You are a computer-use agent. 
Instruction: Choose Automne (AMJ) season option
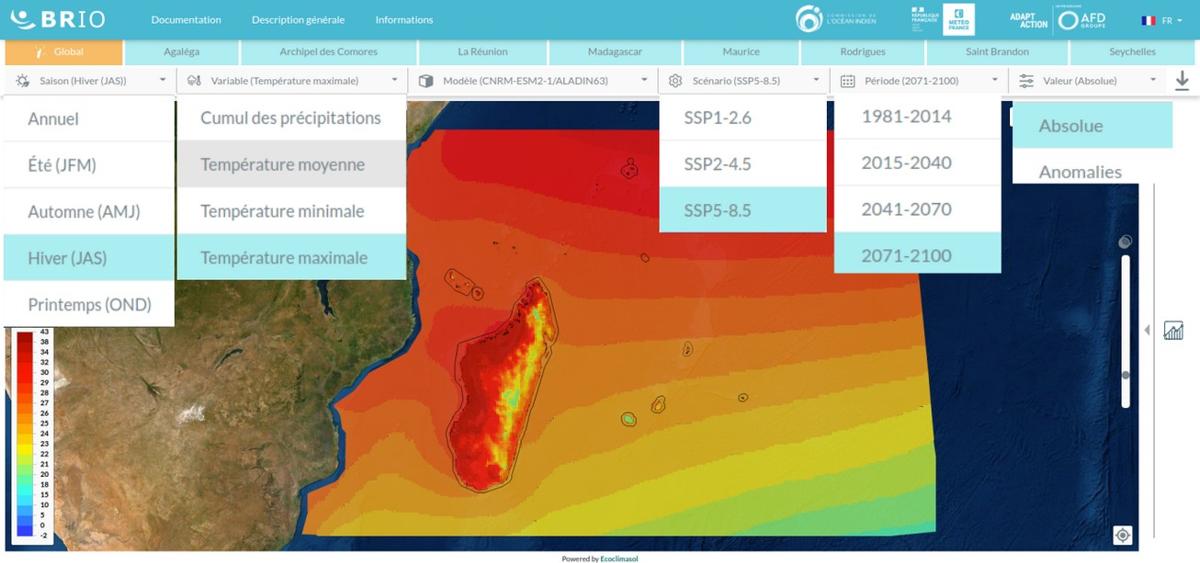[x=89, y=211]
